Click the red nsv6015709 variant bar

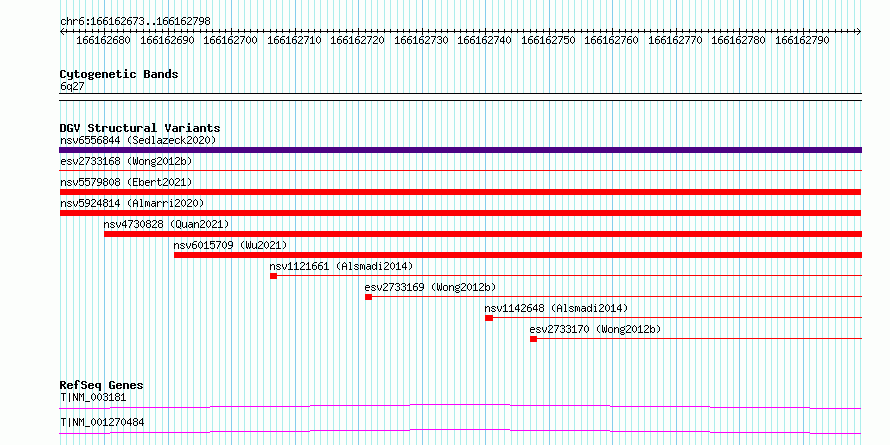(518, 255)
